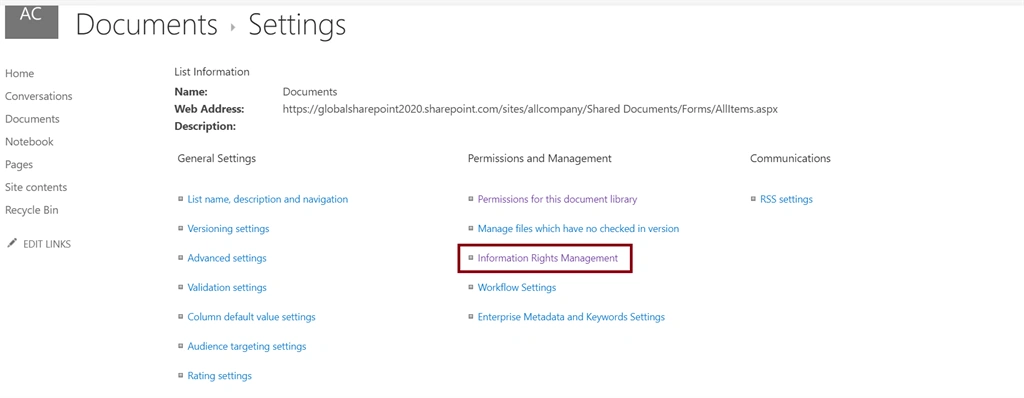
Task: Click the library web address URL text
Action: pos(530,109)
